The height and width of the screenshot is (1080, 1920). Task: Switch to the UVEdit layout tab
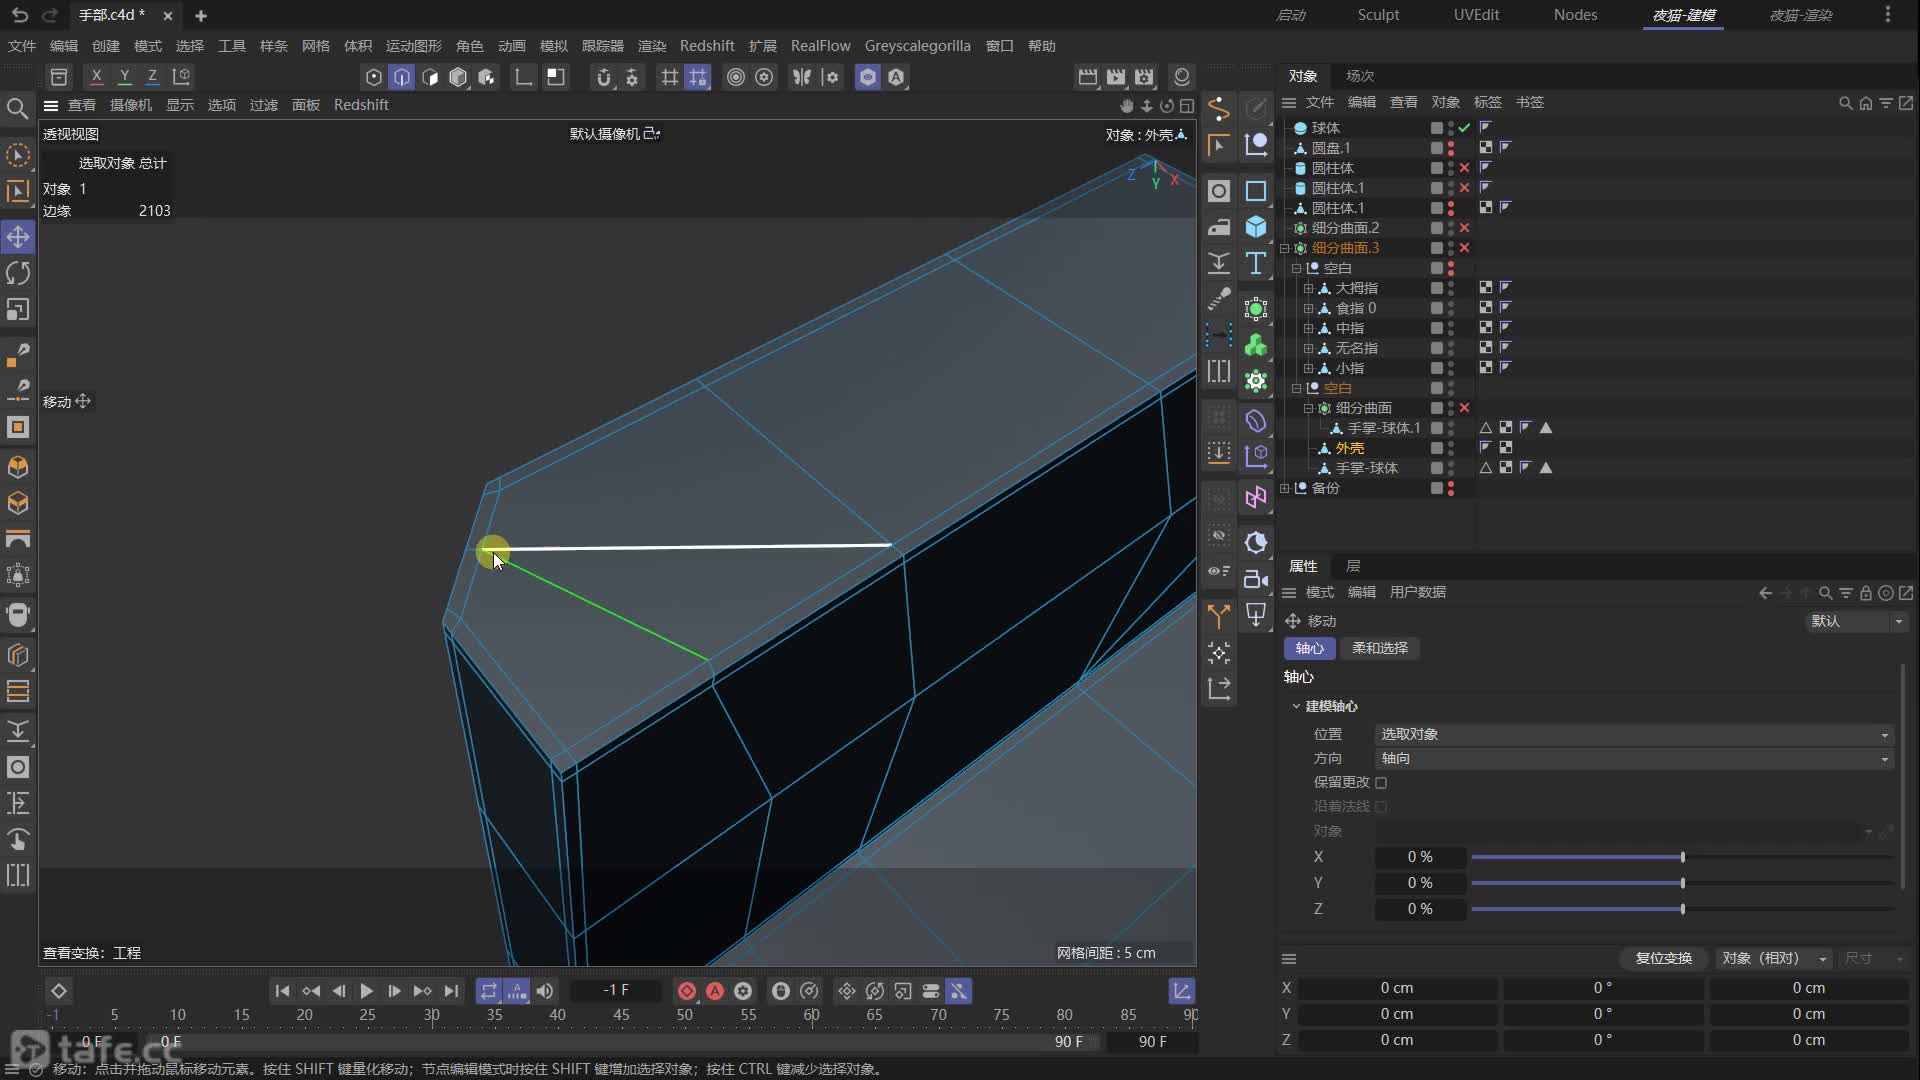pyautogui.click(x=1476, y=15)
